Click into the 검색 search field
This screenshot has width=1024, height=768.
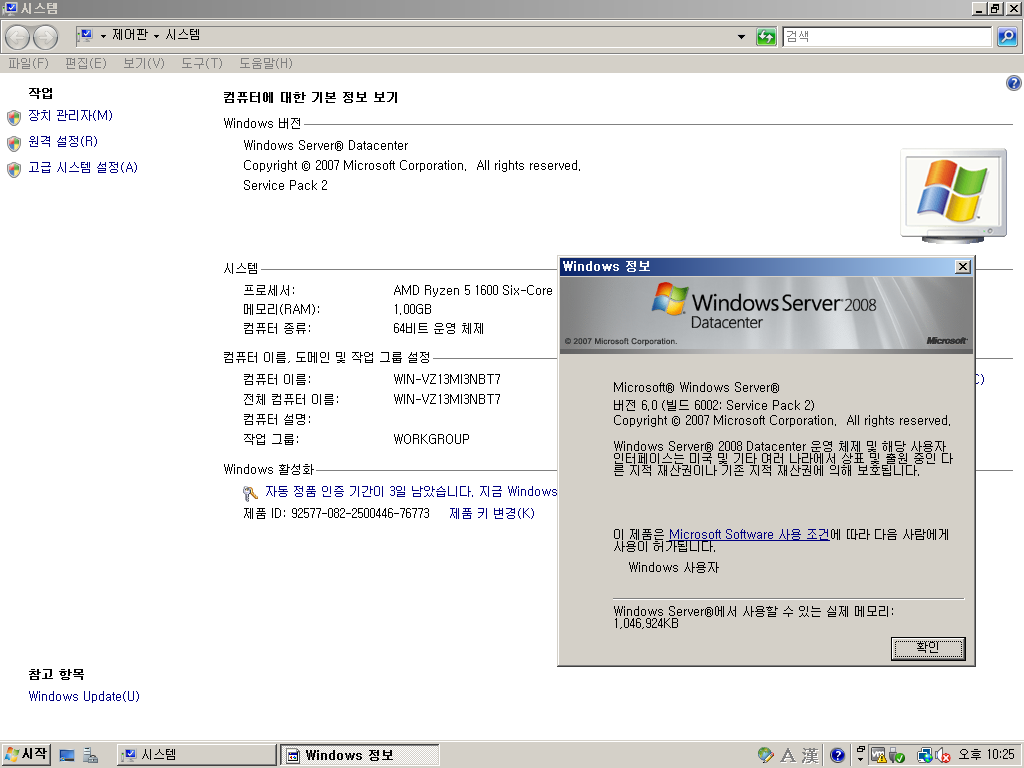pos(887,37)
